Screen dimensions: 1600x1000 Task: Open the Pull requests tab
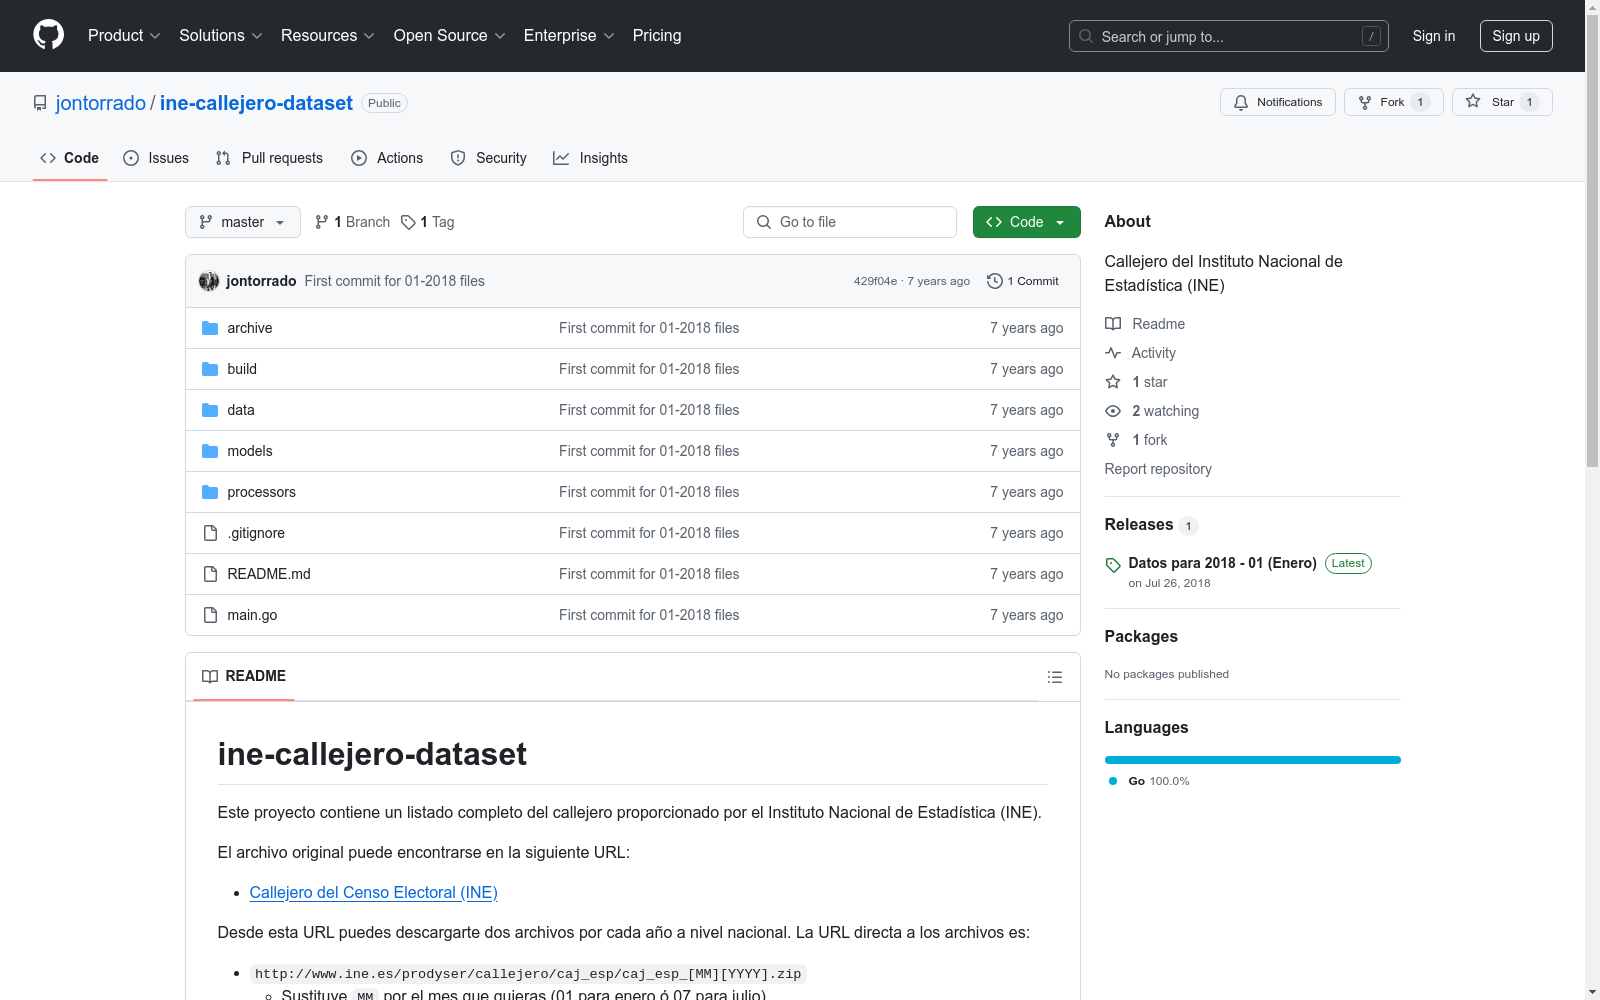(269, 158)
